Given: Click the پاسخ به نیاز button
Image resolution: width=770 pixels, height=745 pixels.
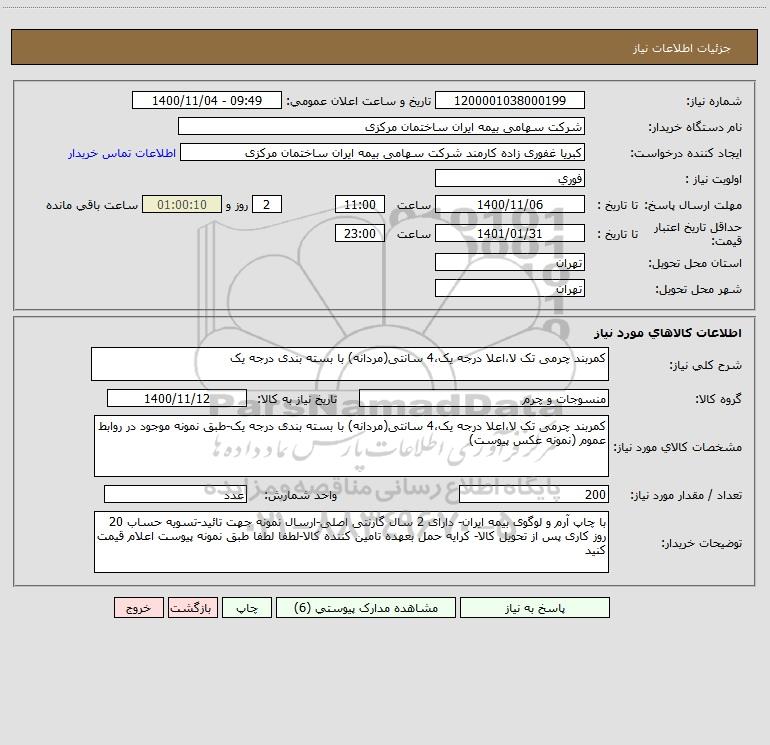Looking at the screenshot, I should click(x=535, y=607).
